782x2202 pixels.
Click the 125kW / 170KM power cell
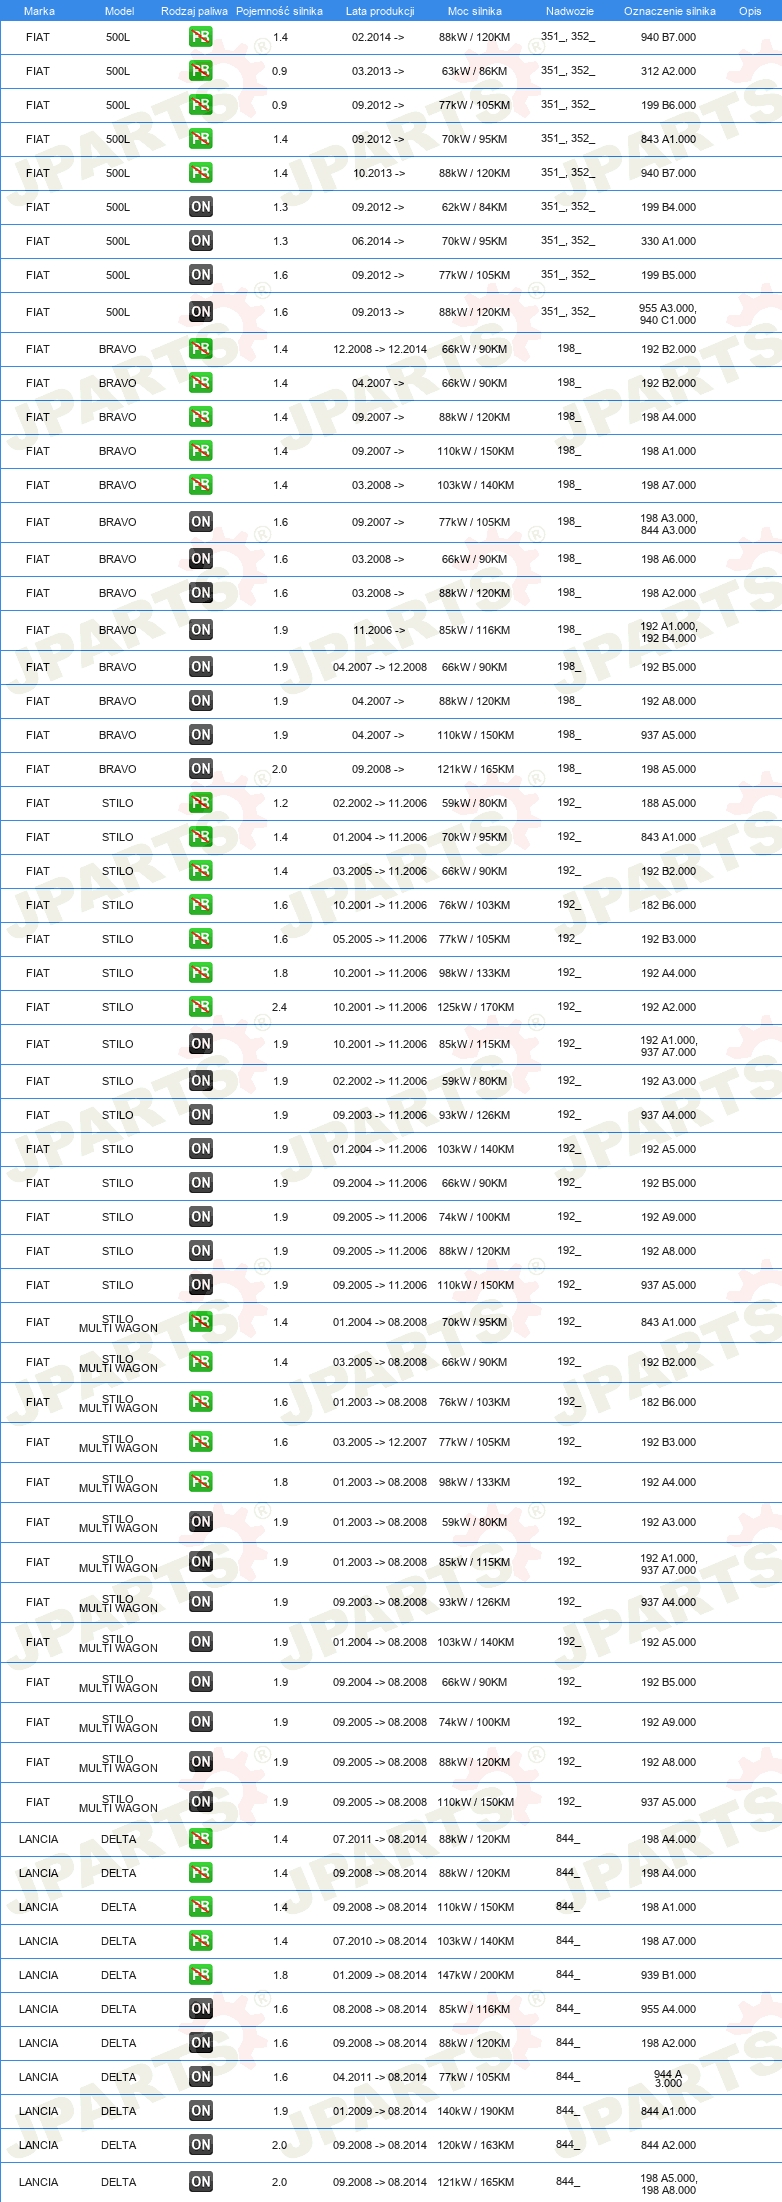[x=475, y=1007]
